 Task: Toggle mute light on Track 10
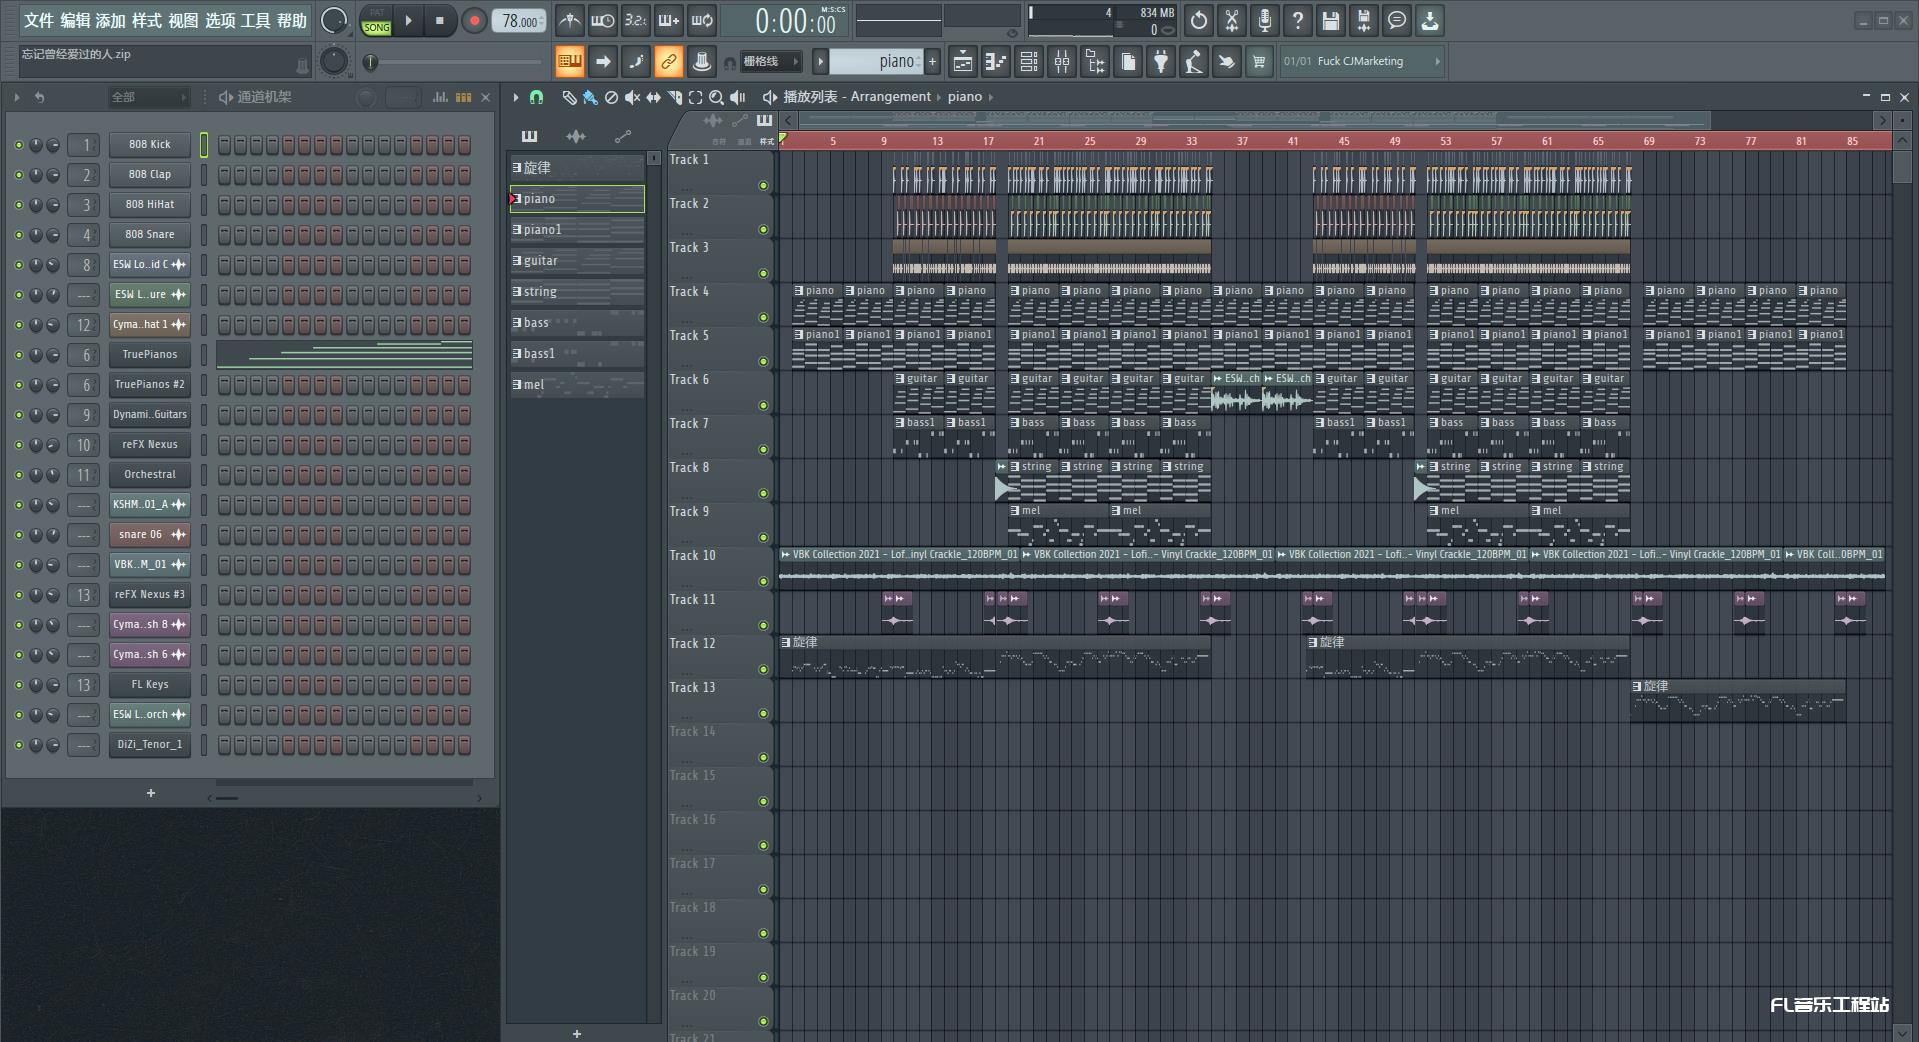(763, 582)
